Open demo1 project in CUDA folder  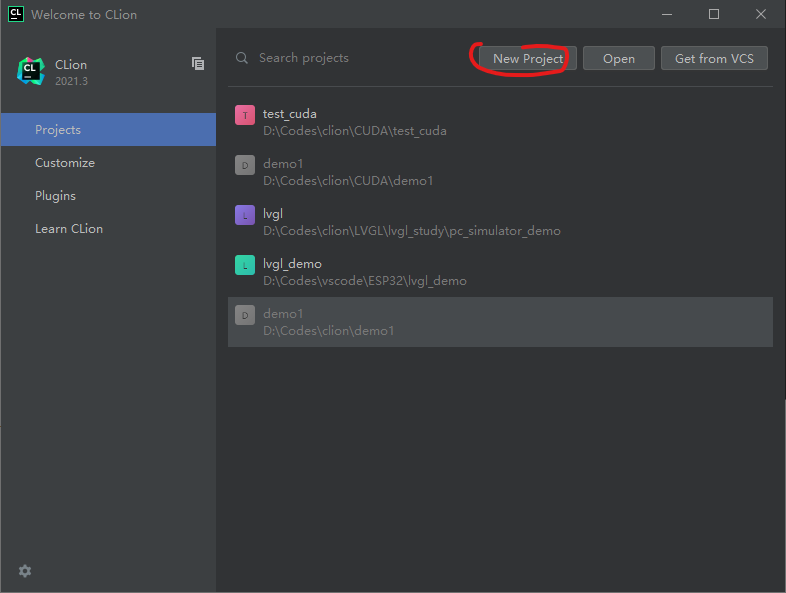pyautogui.click(x=500, y=172)
